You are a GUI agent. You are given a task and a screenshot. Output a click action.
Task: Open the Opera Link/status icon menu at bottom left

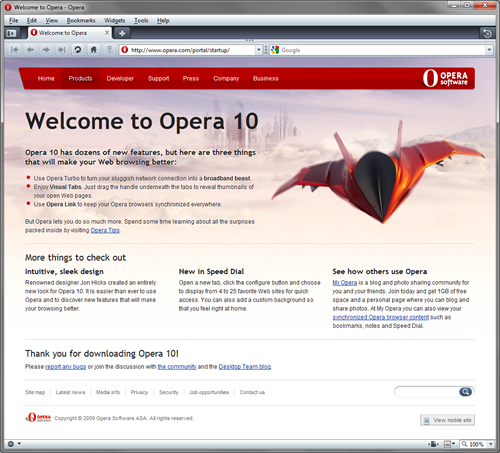[14, 444]
